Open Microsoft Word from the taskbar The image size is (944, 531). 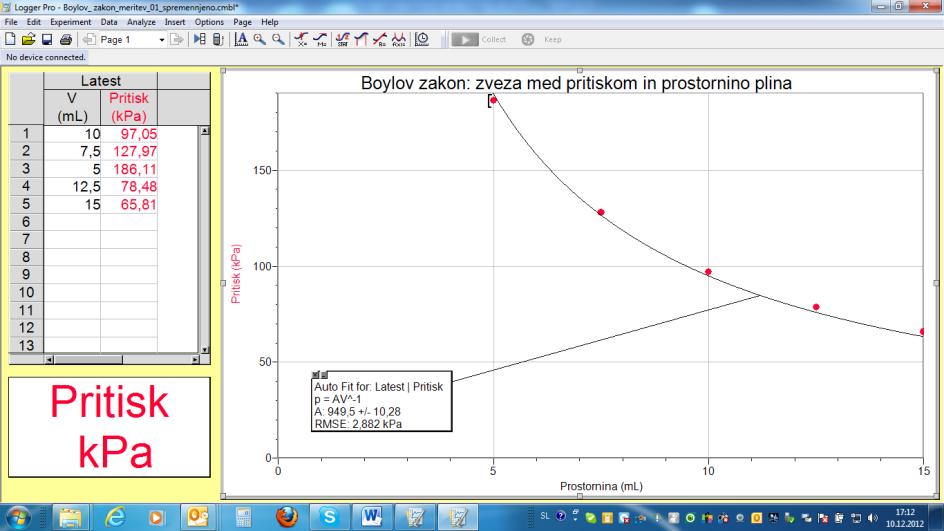click(372, 517)
